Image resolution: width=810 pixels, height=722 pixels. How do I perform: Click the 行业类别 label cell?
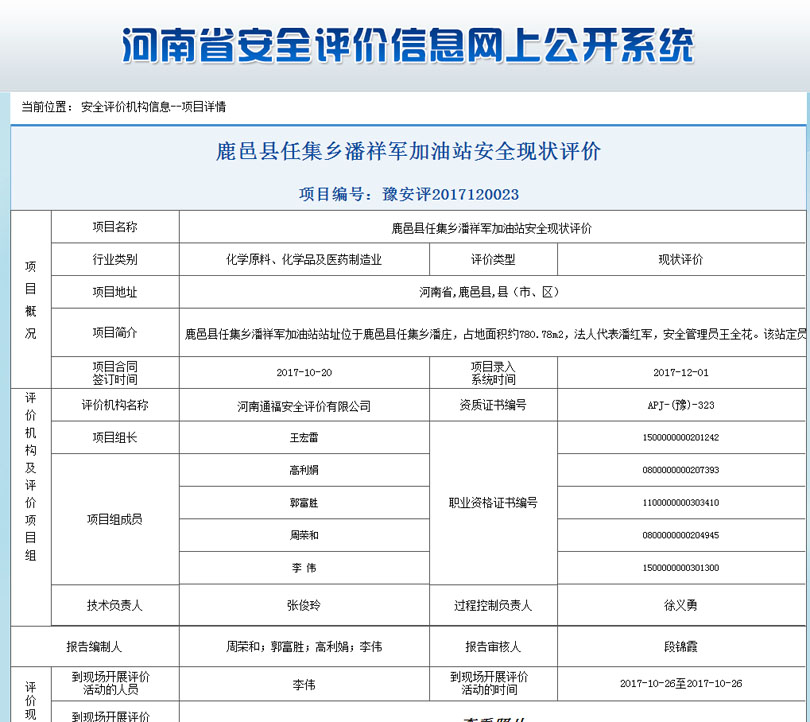[x=115, y=259]
